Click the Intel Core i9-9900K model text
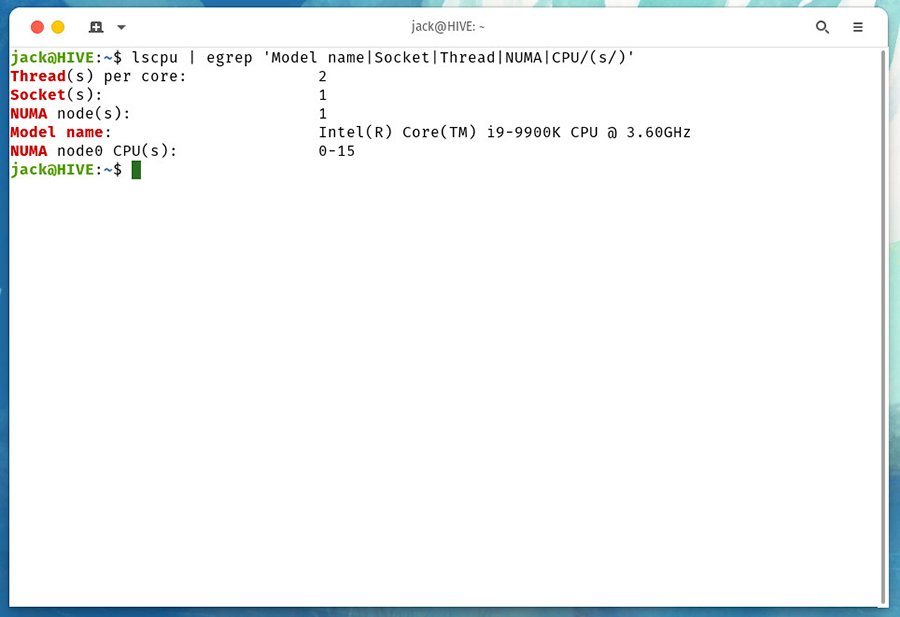This screenshot has height=617, width=900. coord(504,132)
